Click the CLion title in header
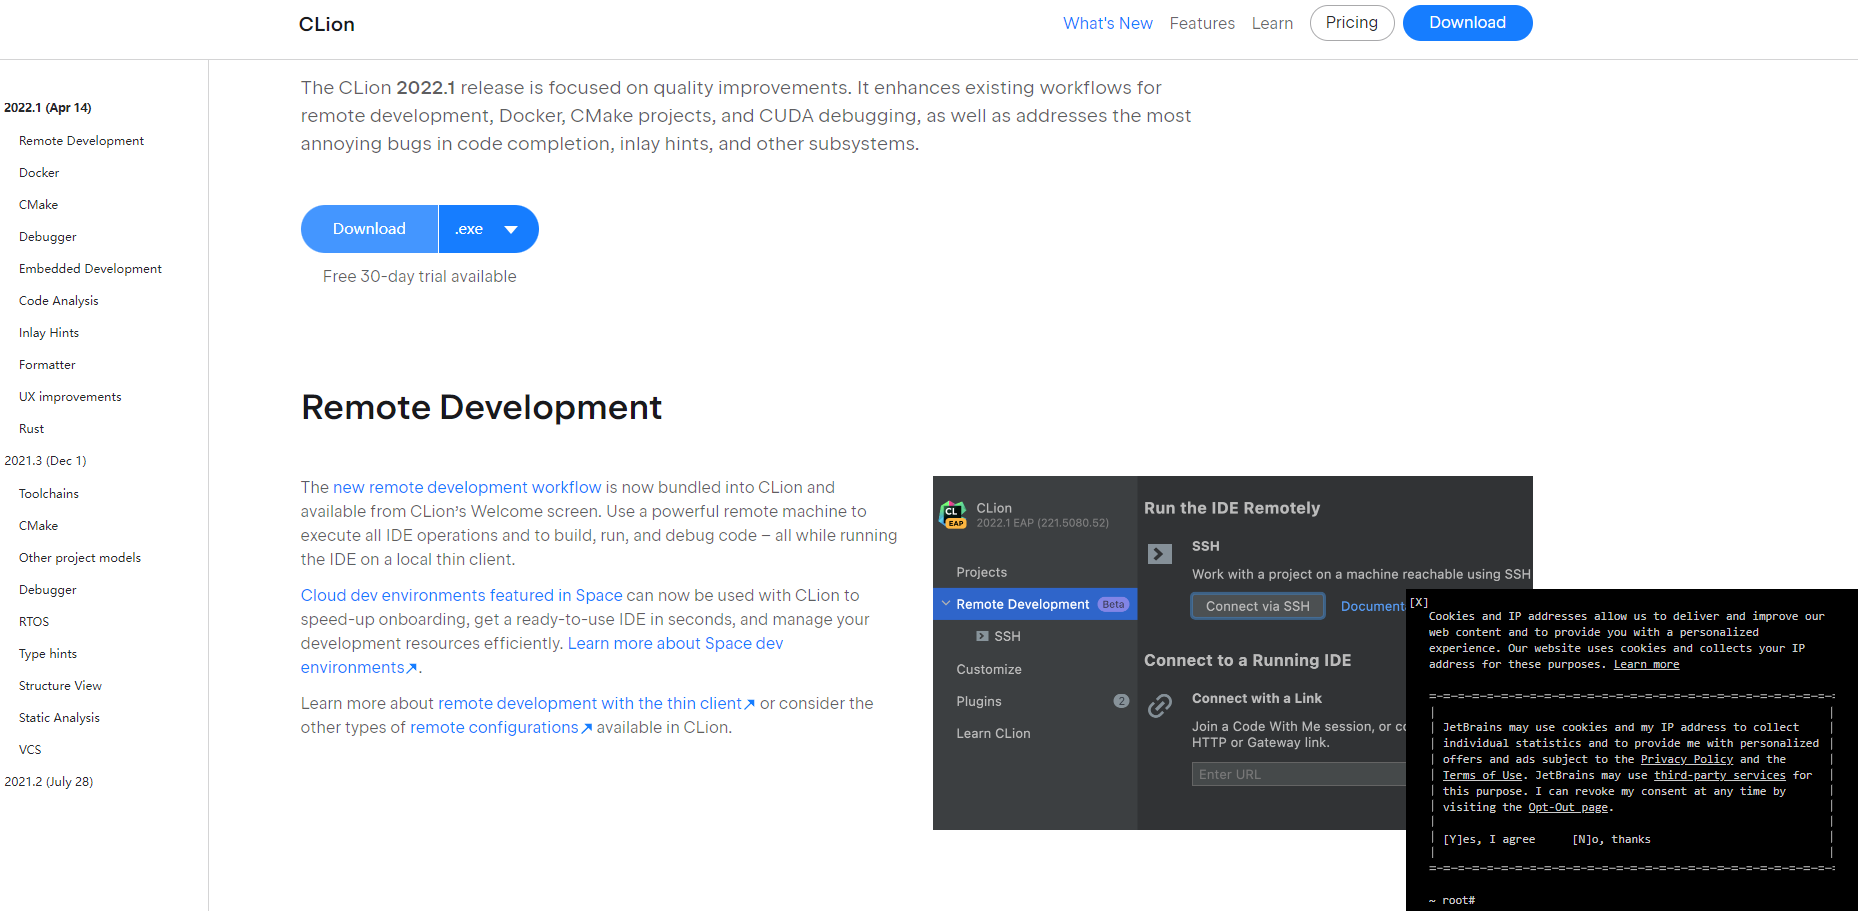This screenshot has width=1858, height=911. (326, 24)
